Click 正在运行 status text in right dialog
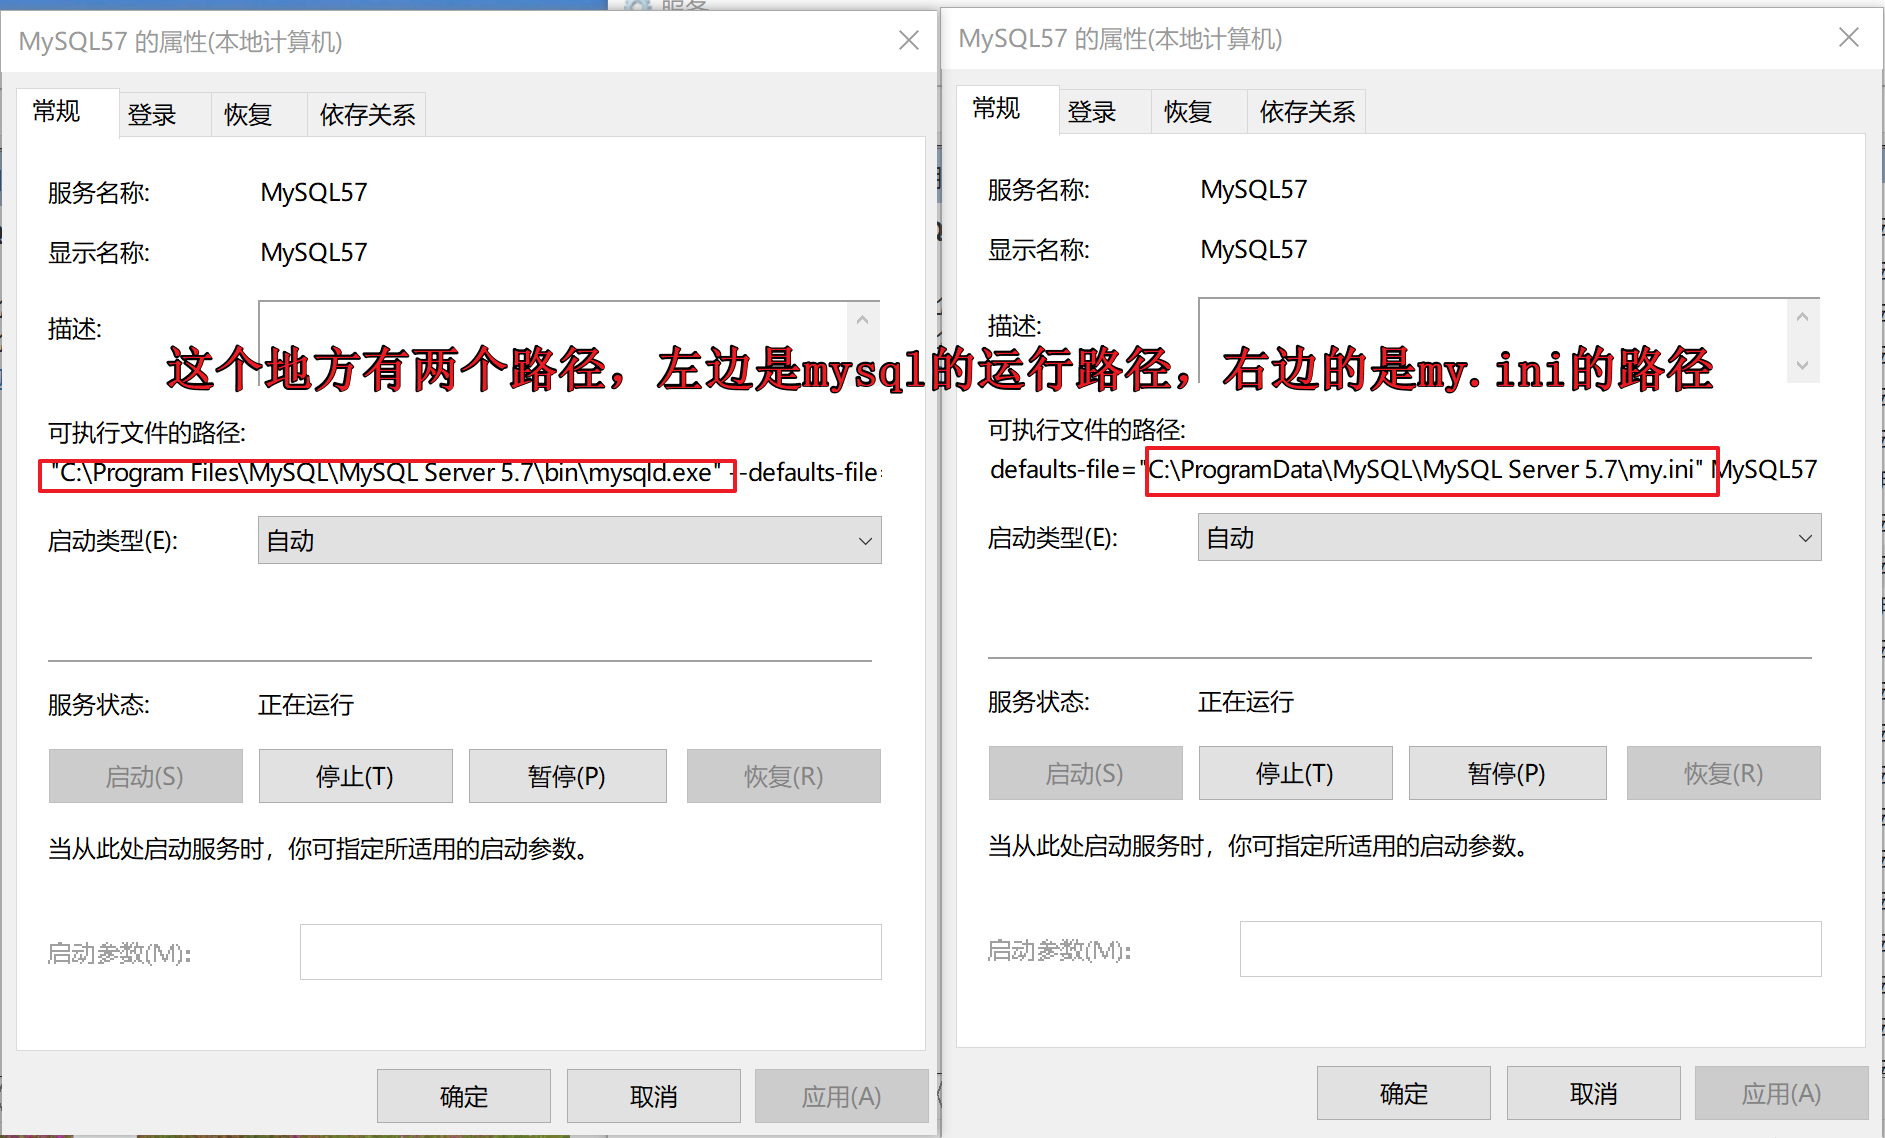Screen dimensions: 1885x1138 point(1246,702)
